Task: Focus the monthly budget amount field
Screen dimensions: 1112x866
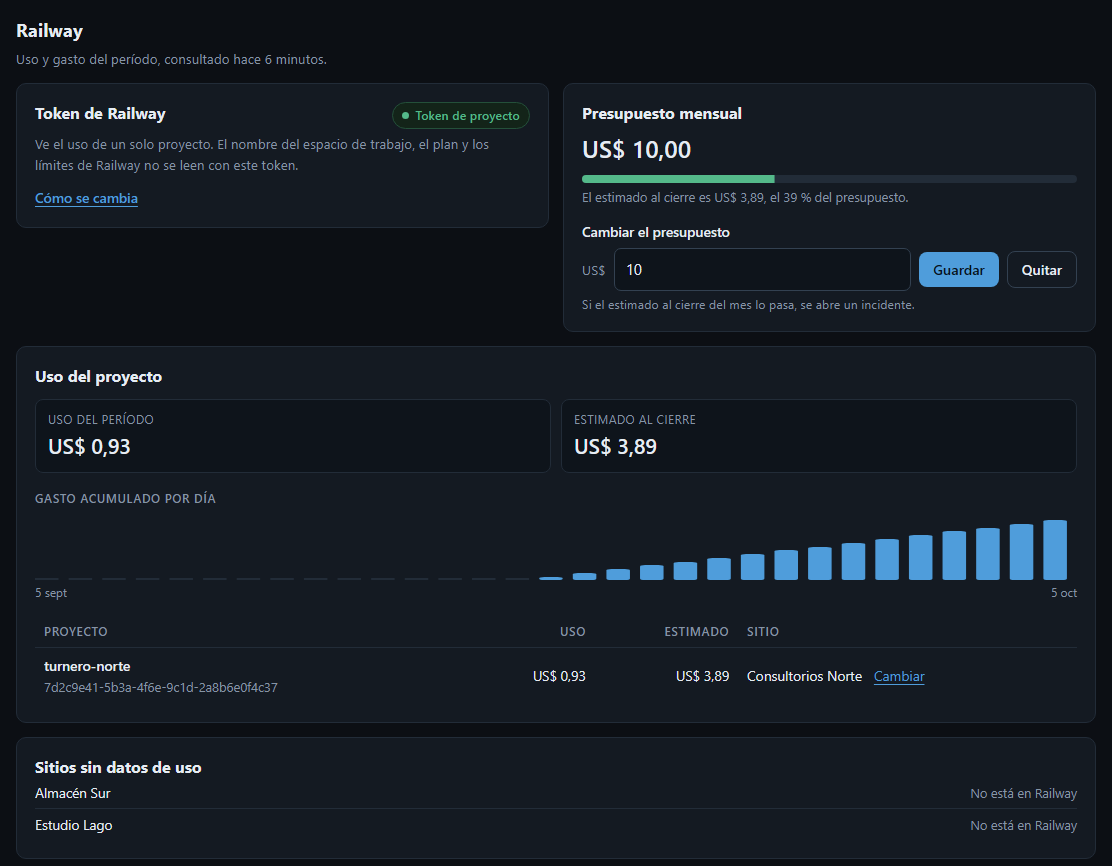Action: [x=762, y=270]
